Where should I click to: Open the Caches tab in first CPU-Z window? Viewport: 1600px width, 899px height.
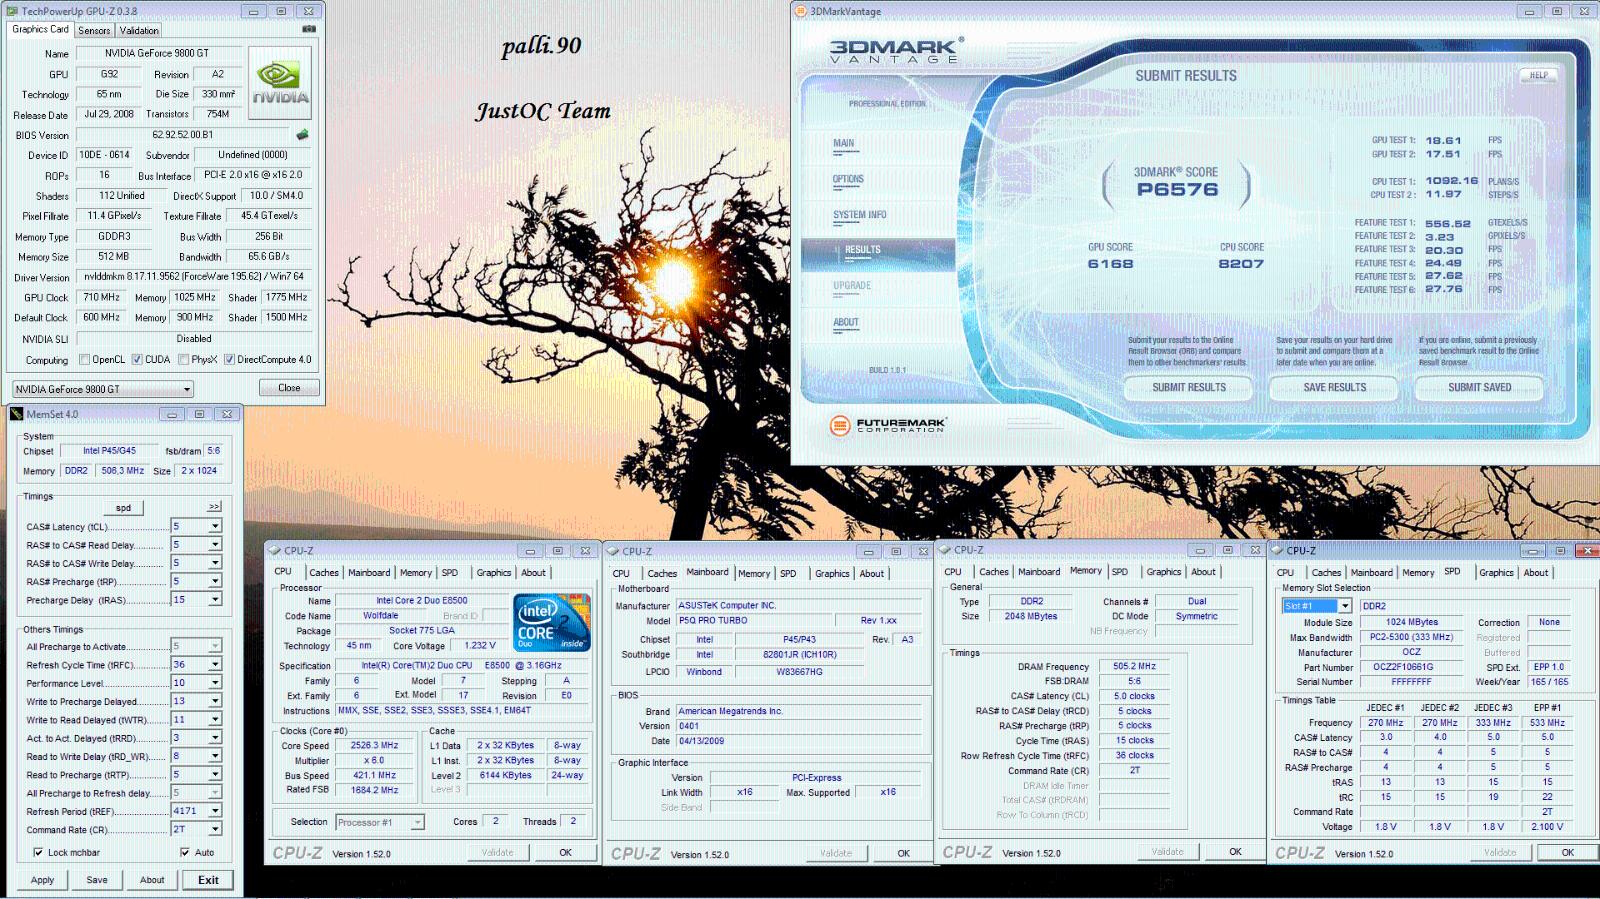click(323, 573)
